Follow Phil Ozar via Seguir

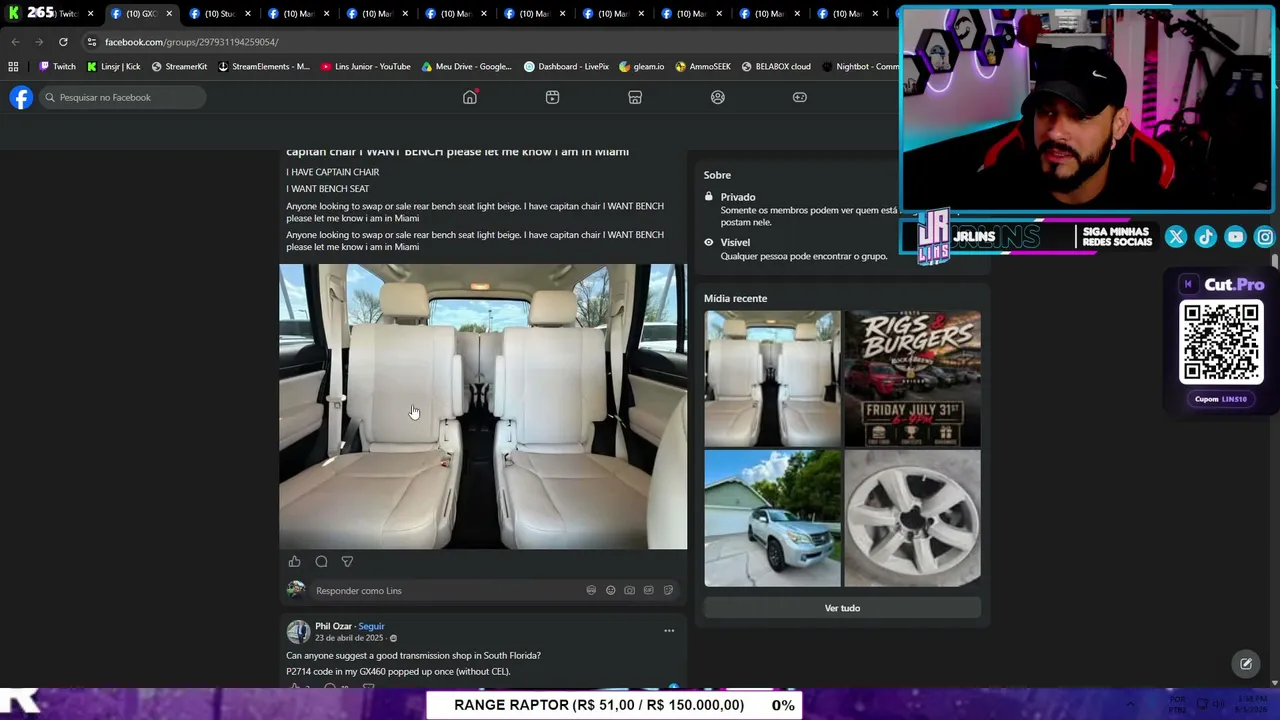[x=371, y=626]
